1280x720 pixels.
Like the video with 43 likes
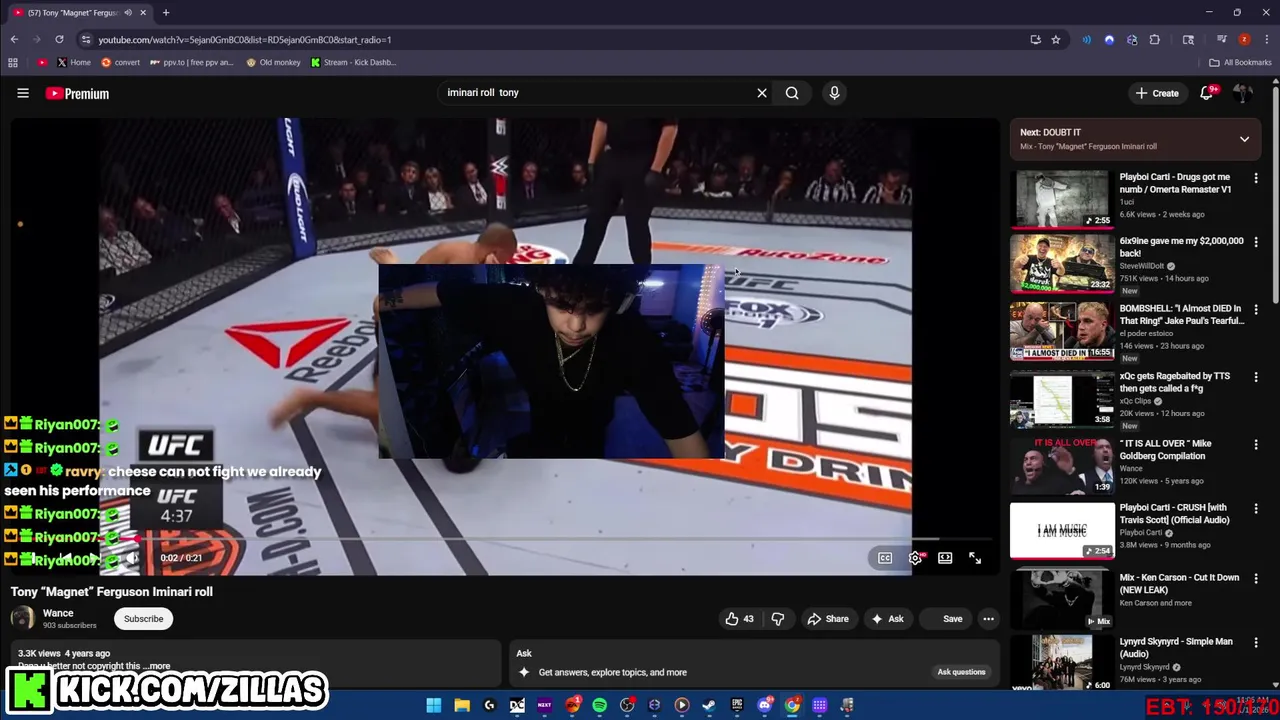739,619
